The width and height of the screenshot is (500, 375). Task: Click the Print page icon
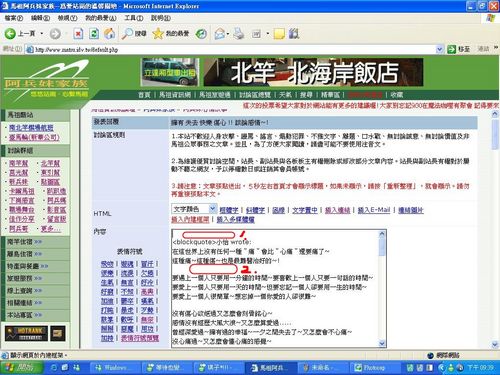pyautogui.click(x=238, y=33)
